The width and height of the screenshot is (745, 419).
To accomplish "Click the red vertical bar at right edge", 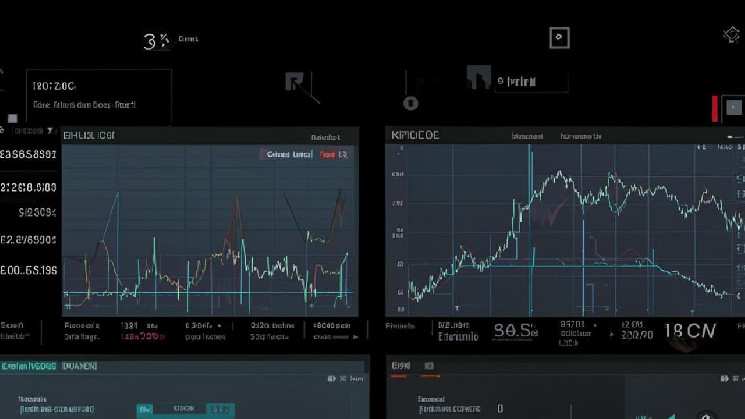I will (x=715, y=108).
